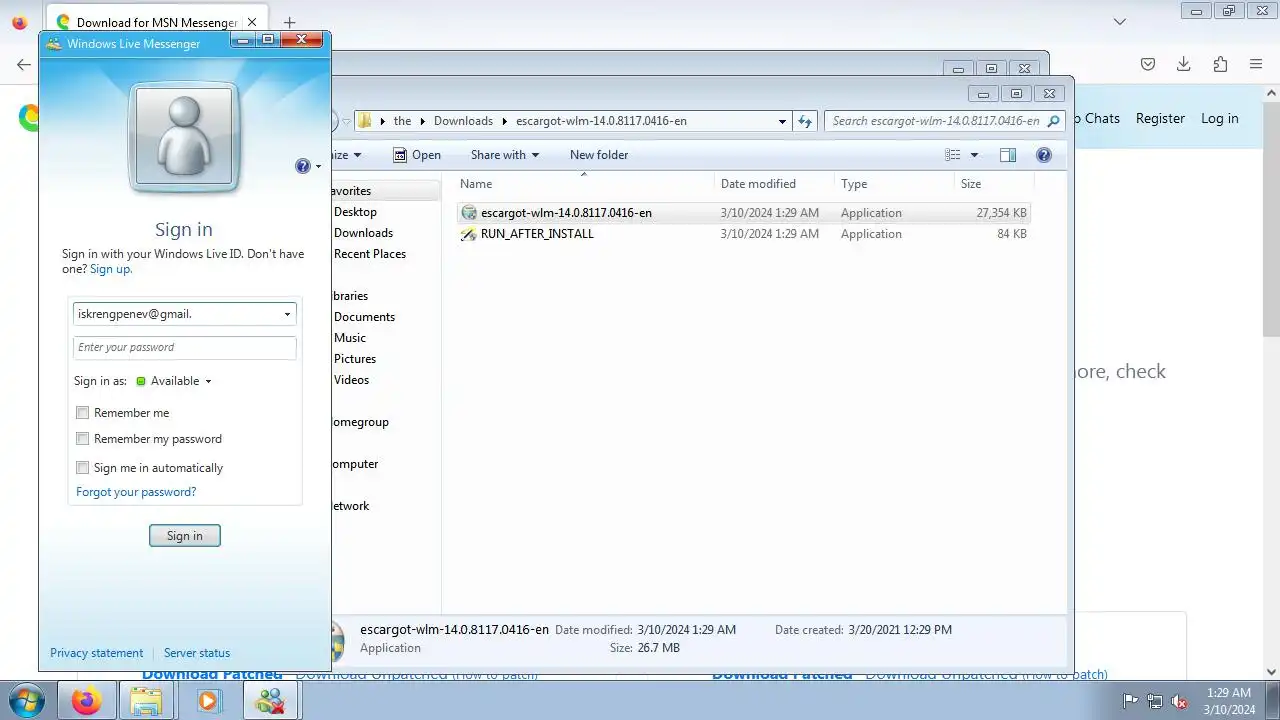The width and height of the screenshot is (1280, 720).
Task: Open Forgot your password link
Action: point(136,492)
